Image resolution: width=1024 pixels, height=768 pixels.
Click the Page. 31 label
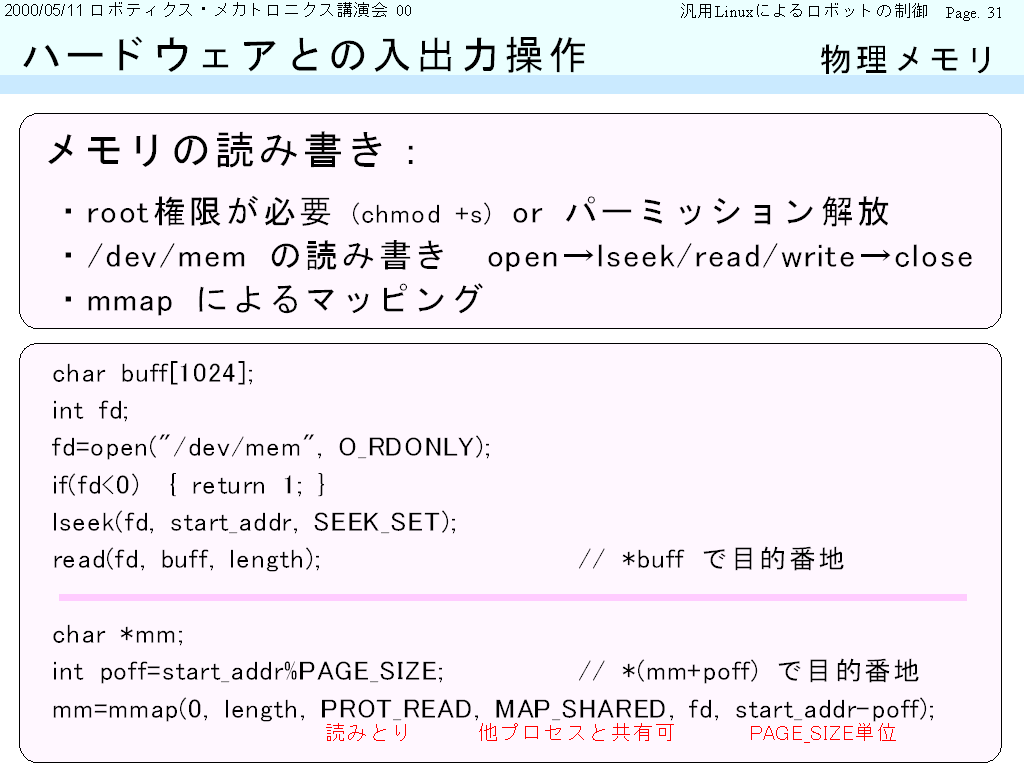974,12
